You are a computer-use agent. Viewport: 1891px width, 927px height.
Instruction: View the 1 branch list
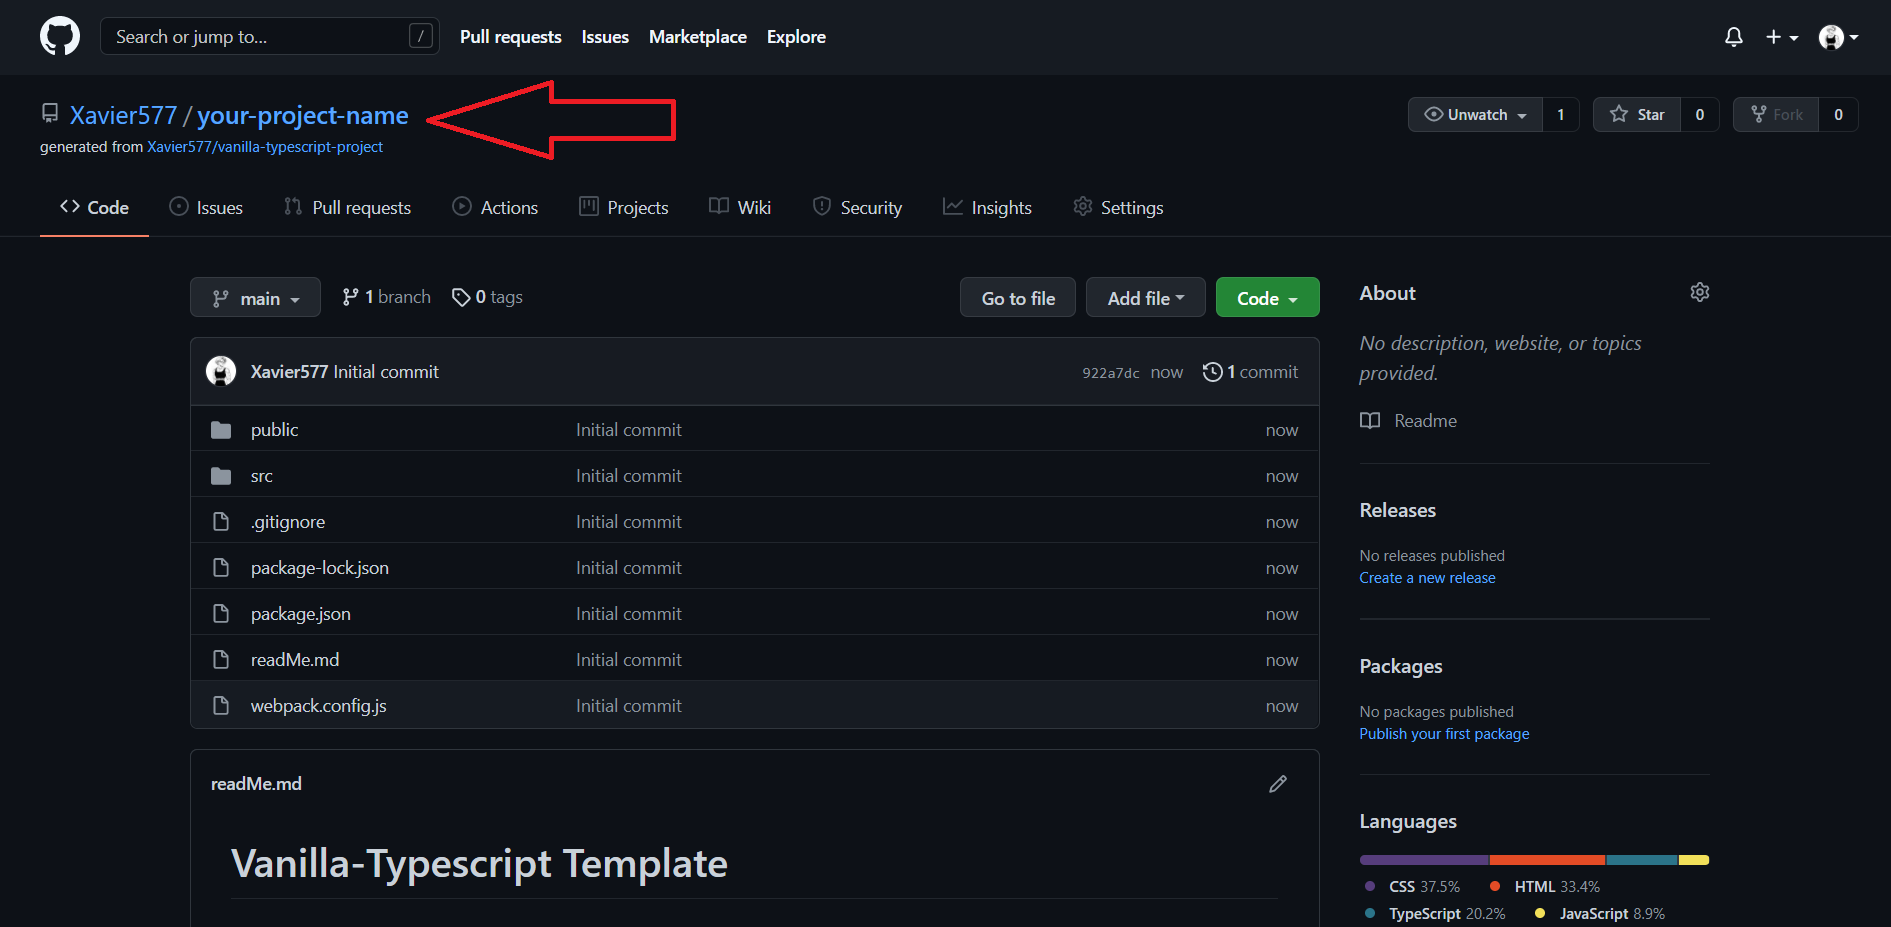point(386,297)
